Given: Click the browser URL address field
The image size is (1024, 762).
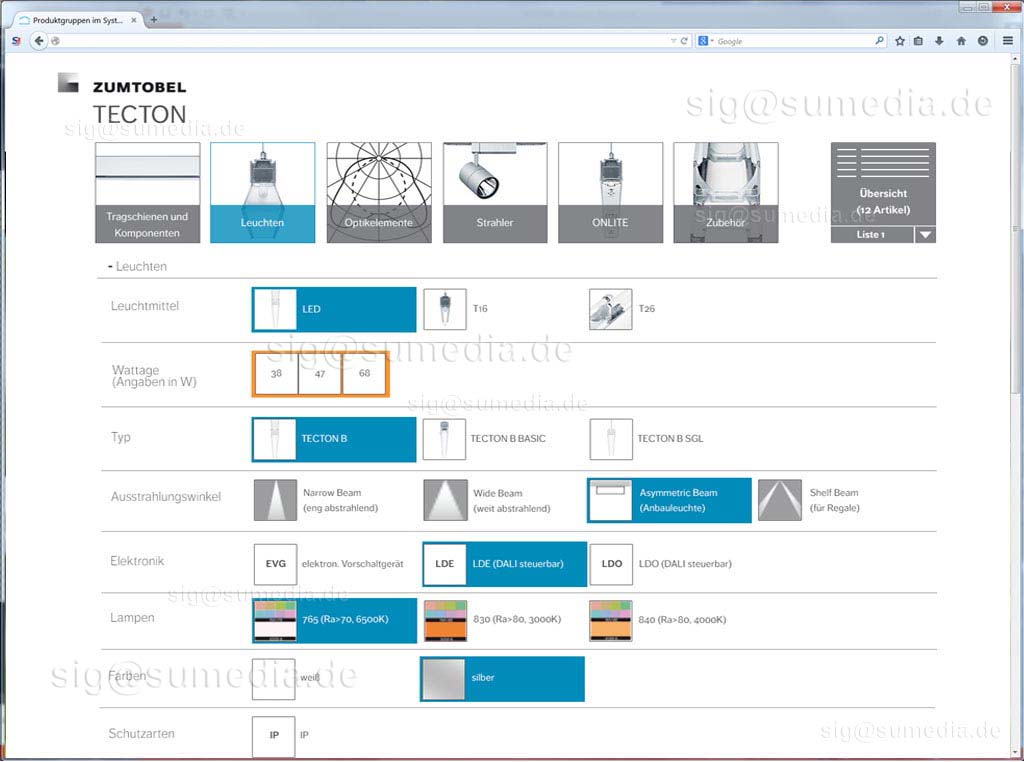Looking at the screenshot, I should click(360, 41).
